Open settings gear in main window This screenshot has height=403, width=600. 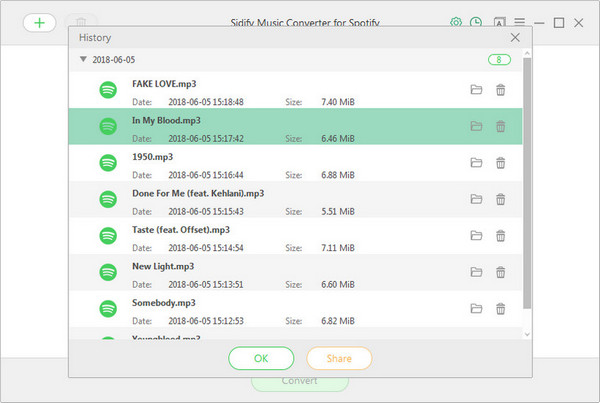456,22
